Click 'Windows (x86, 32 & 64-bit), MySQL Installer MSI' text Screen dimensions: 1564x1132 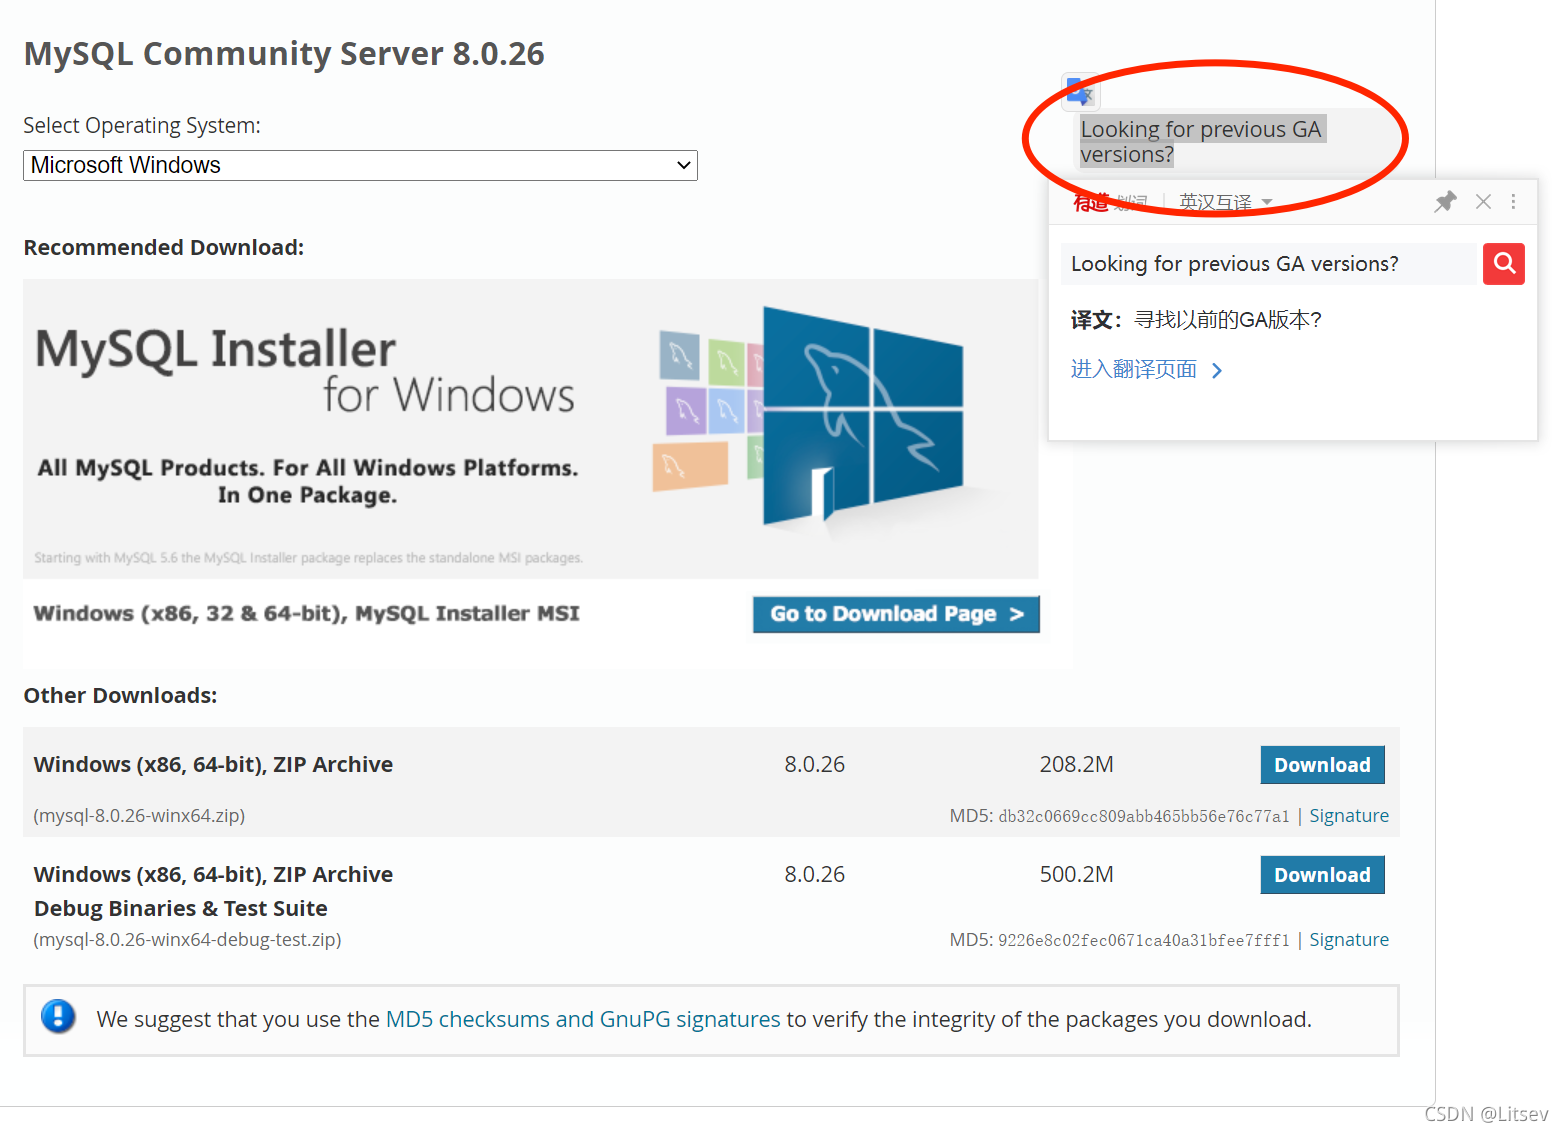pyautogui.click(x=307, y=613)
